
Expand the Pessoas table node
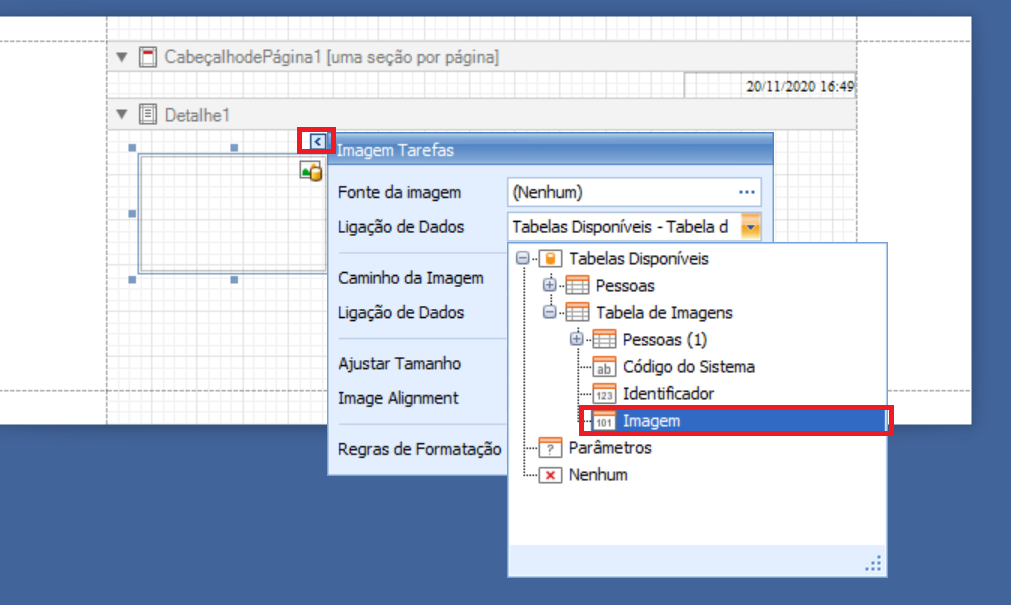pos(549,286)
